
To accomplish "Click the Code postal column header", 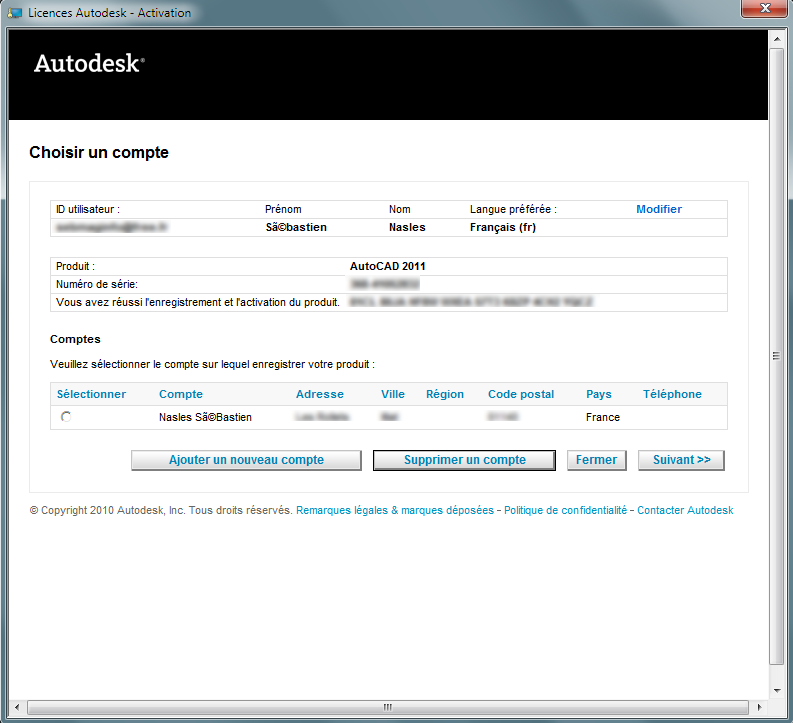I will click(x=520, y=394).
